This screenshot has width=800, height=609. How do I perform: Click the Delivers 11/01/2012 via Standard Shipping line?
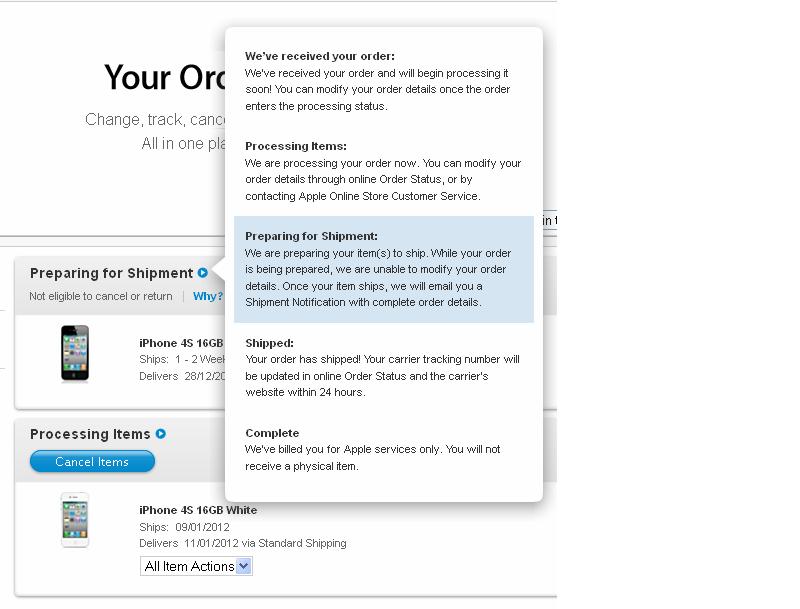[243, 543]
